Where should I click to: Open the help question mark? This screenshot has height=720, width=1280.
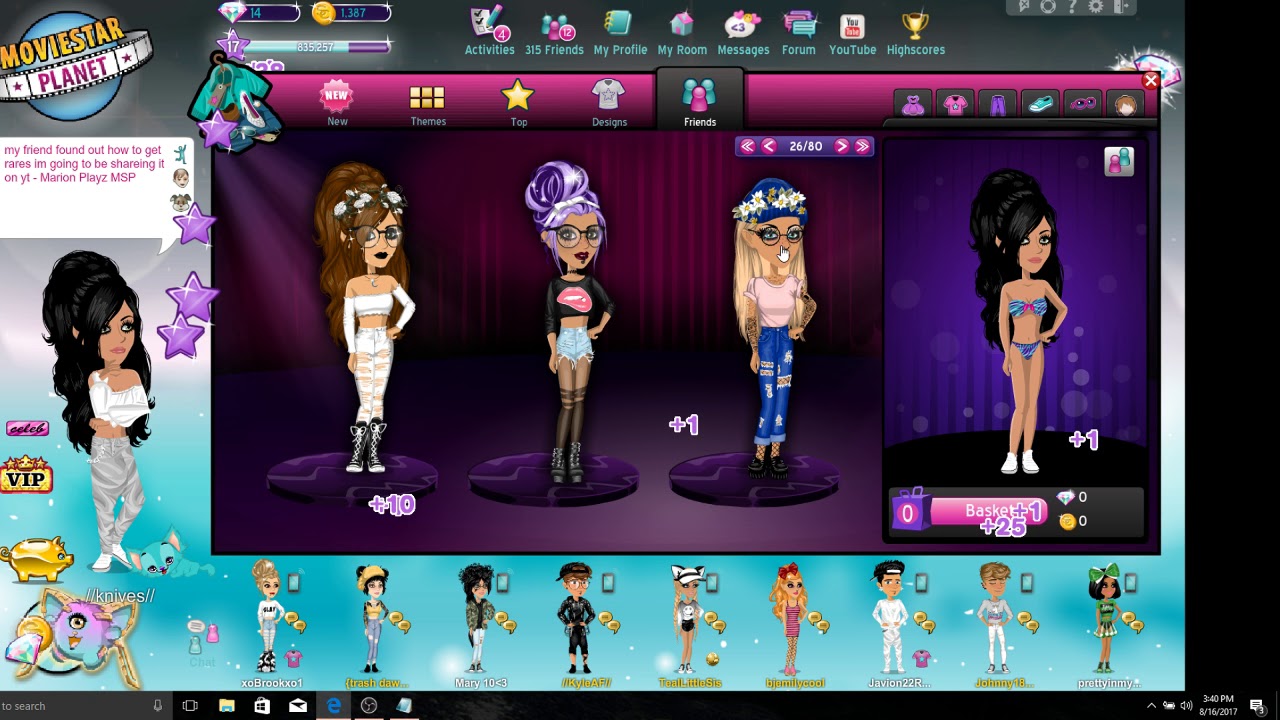tap(1071, 7)
